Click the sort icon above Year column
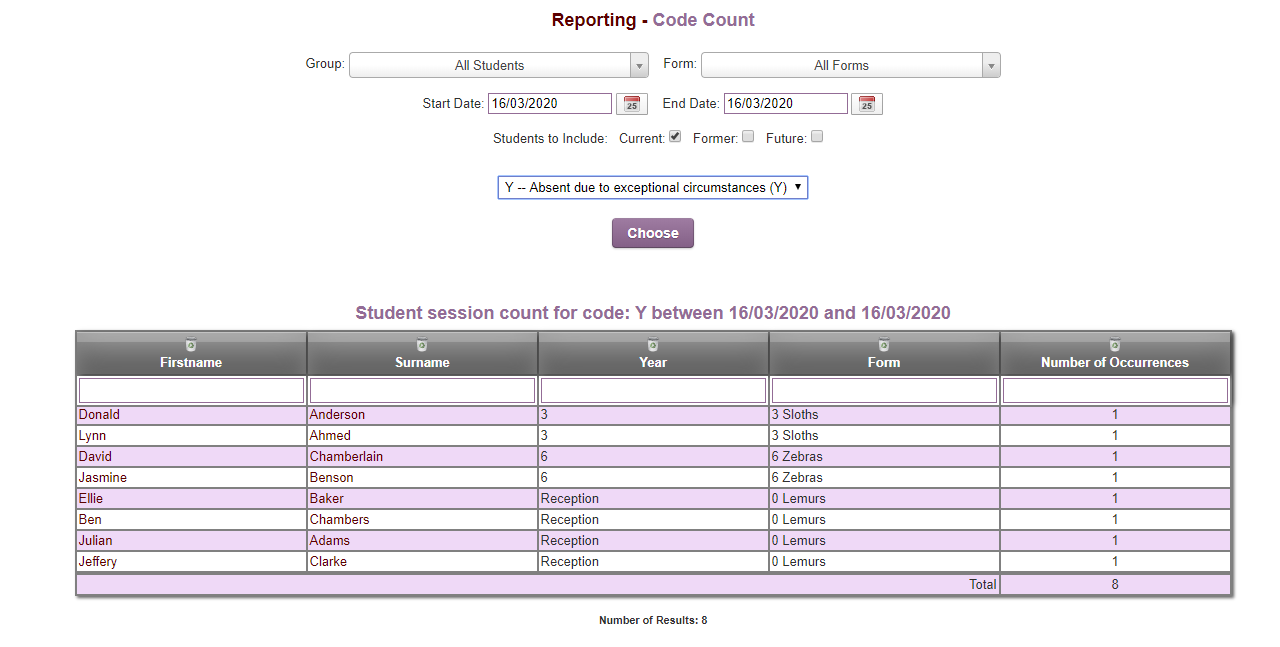This screenshot has height=647, width=1280. tap(652, 343)
